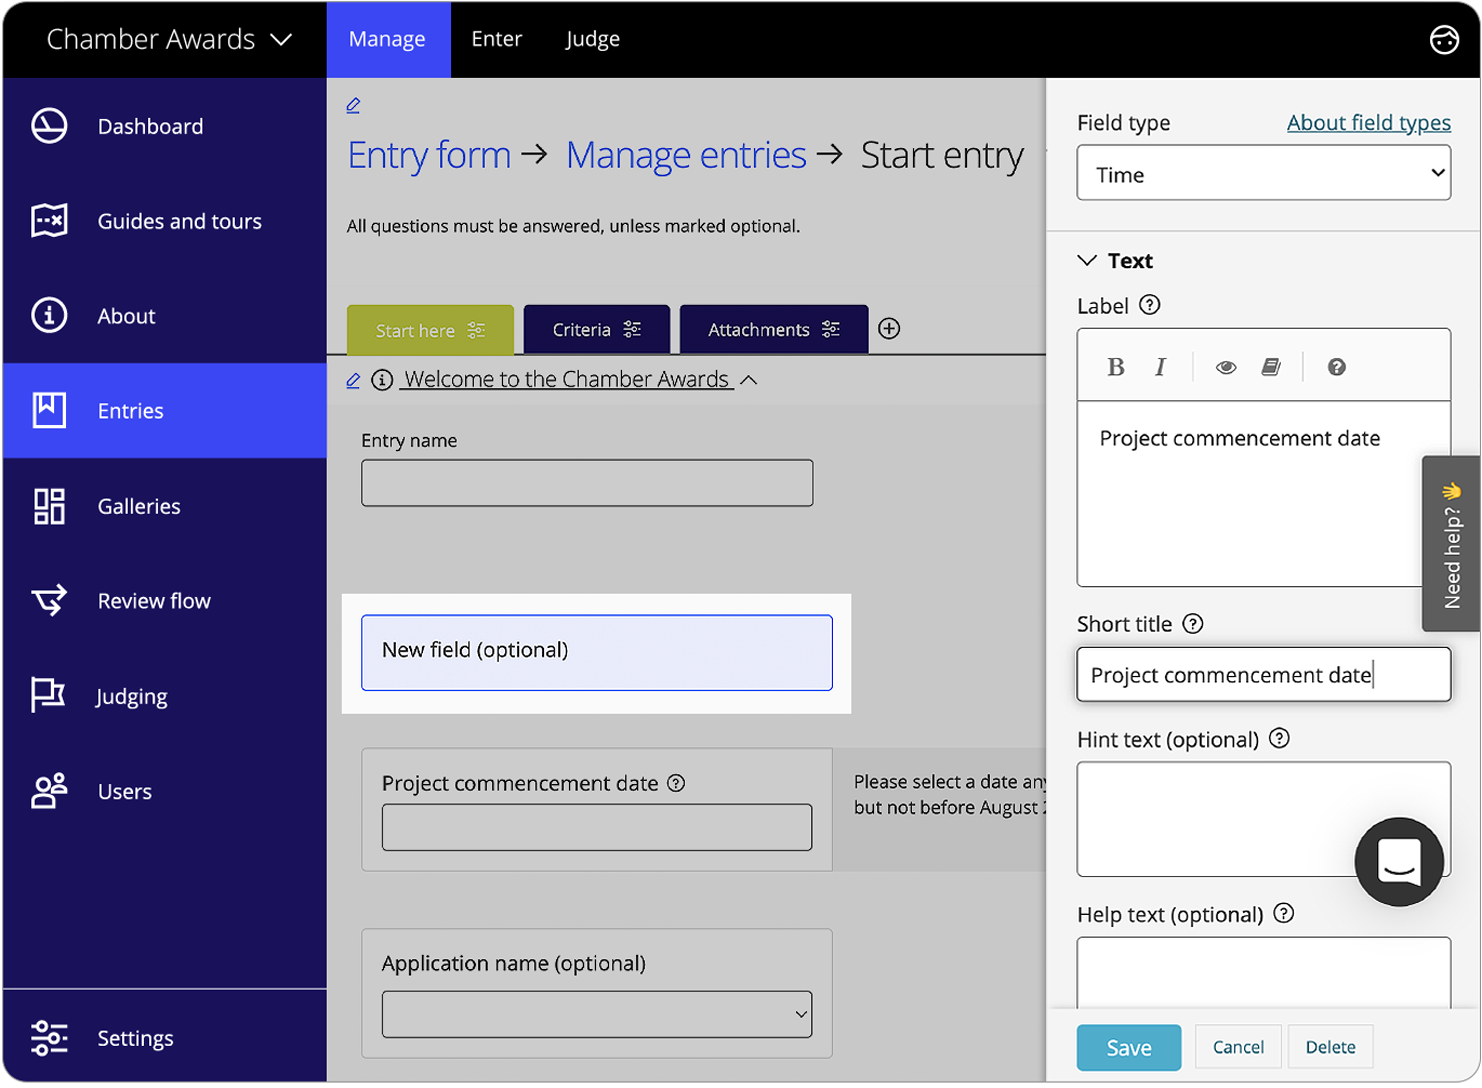Open the About field types link
The image size is (1482, 1088).
point(1368,122)
